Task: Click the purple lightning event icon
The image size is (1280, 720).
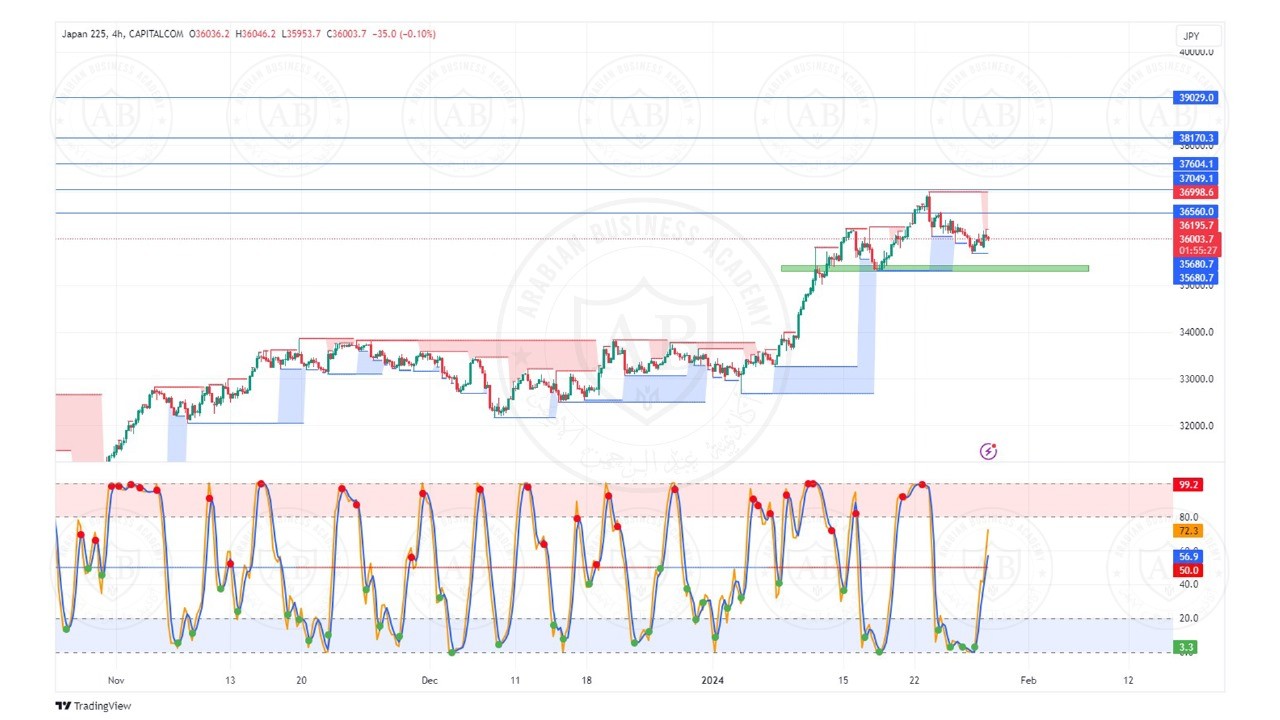Action: coord(988,451)
